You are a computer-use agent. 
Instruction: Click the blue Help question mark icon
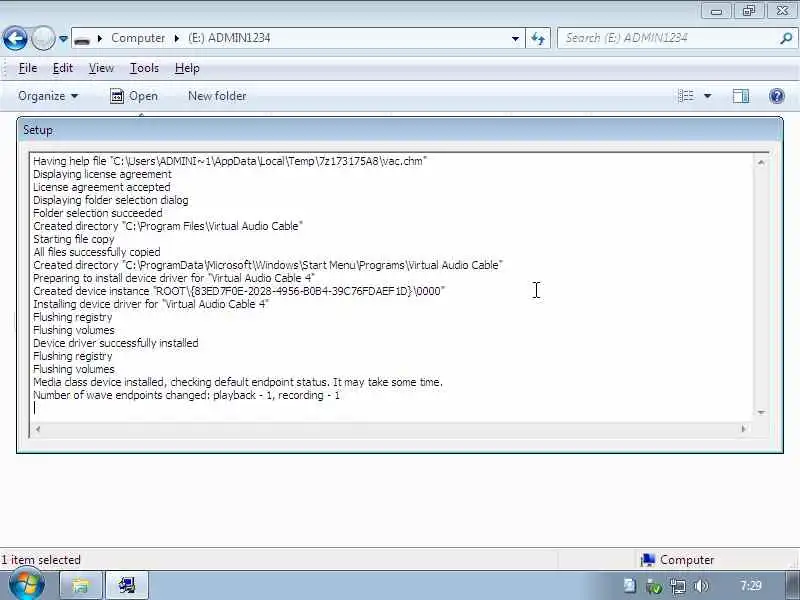(777, 96)
